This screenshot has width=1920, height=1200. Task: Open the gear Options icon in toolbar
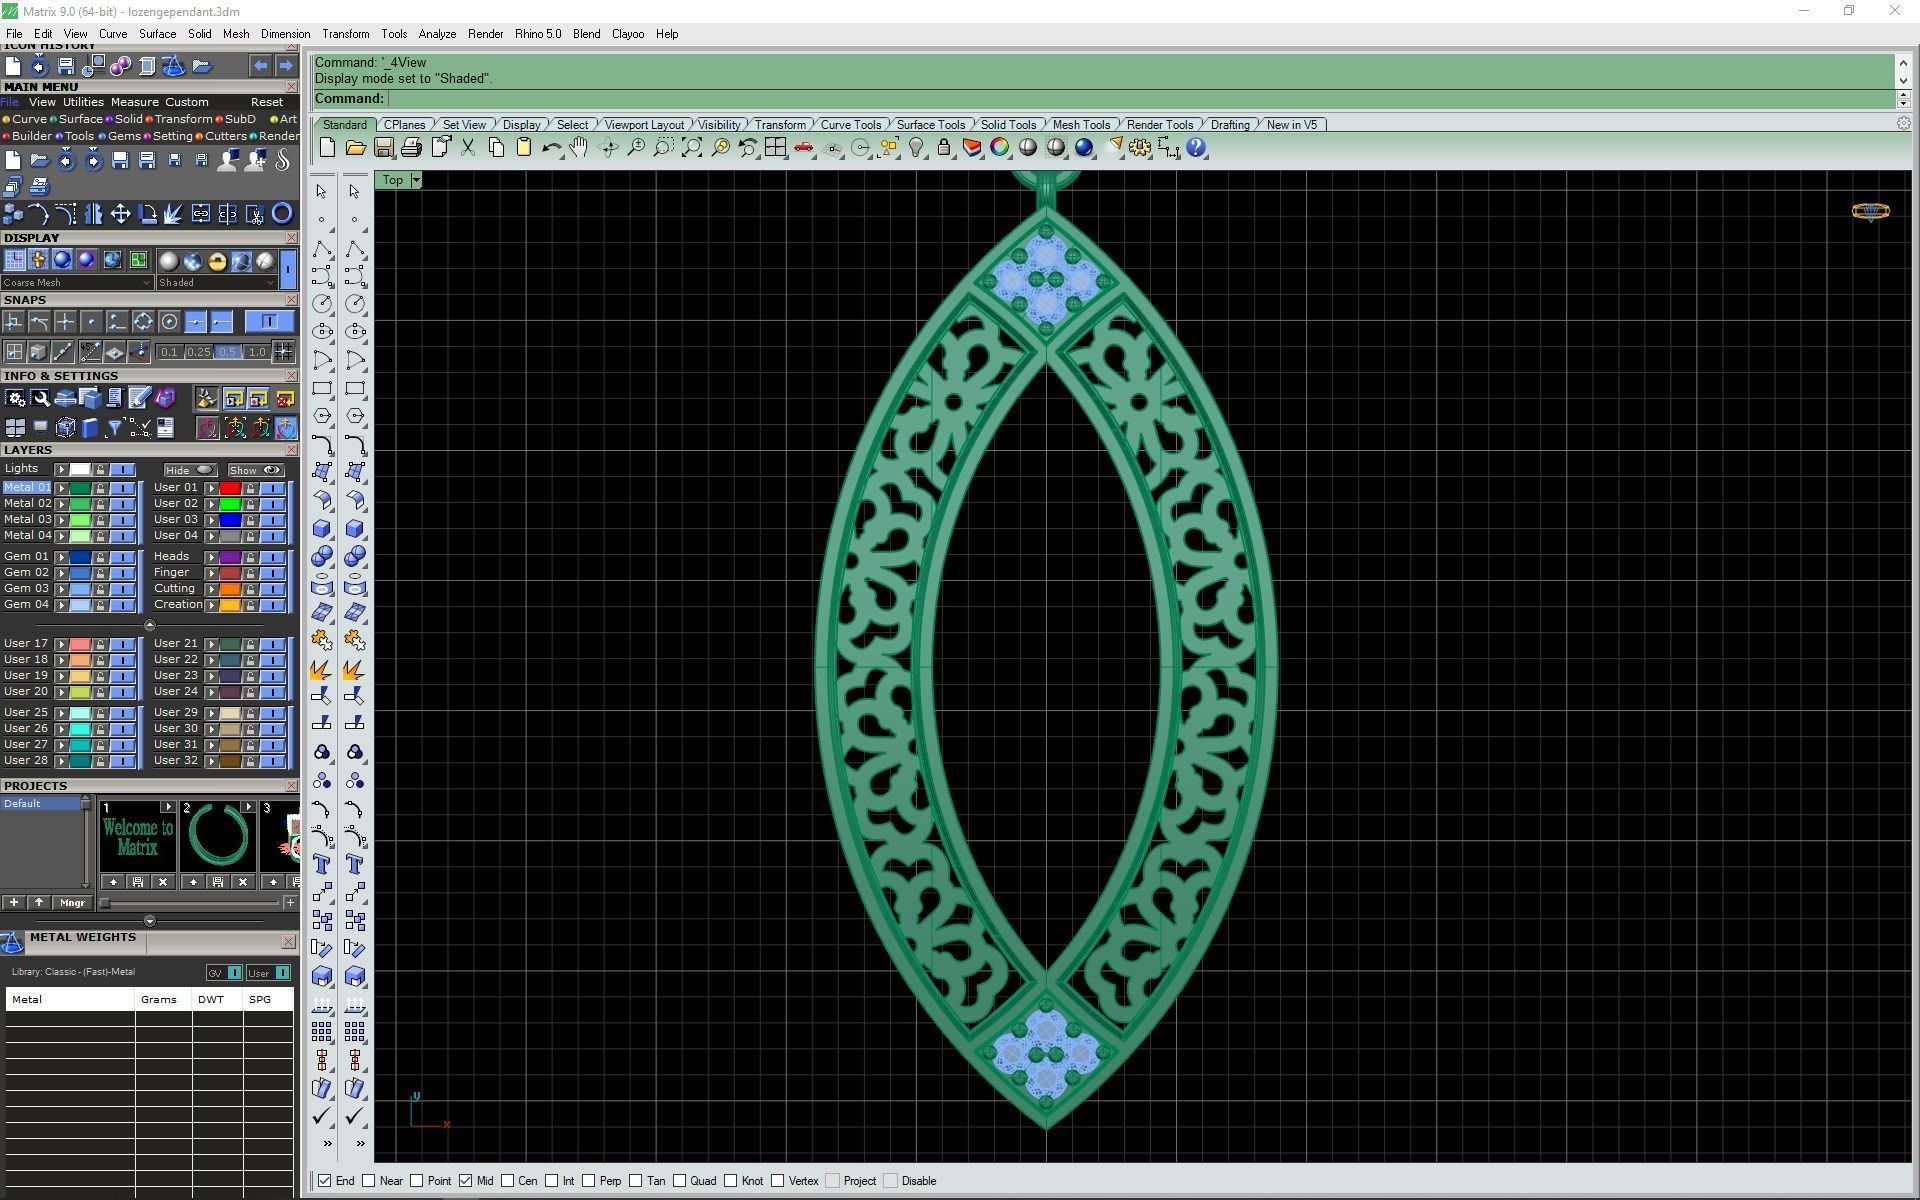(x=1139, y=148)
